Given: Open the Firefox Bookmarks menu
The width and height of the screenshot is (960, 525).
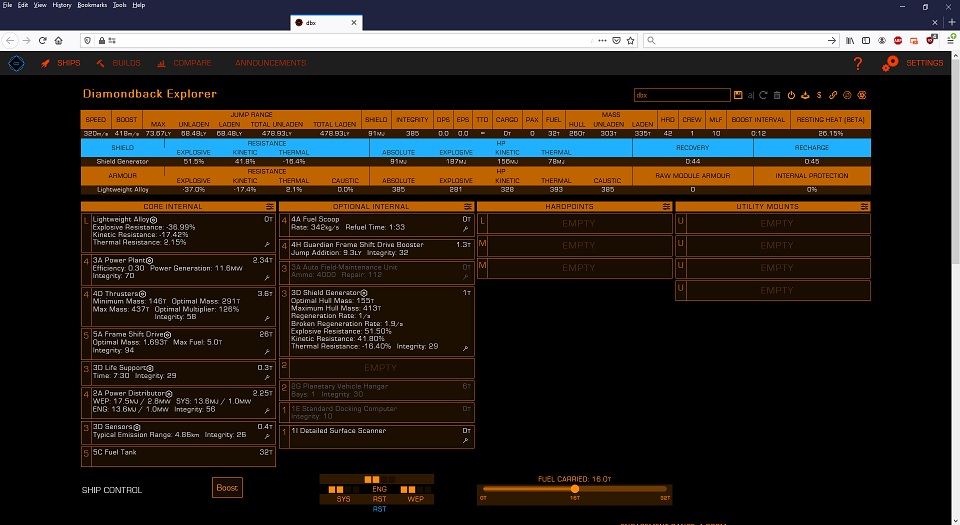Looking at the screenshot, I should click(x=92, y=5).
